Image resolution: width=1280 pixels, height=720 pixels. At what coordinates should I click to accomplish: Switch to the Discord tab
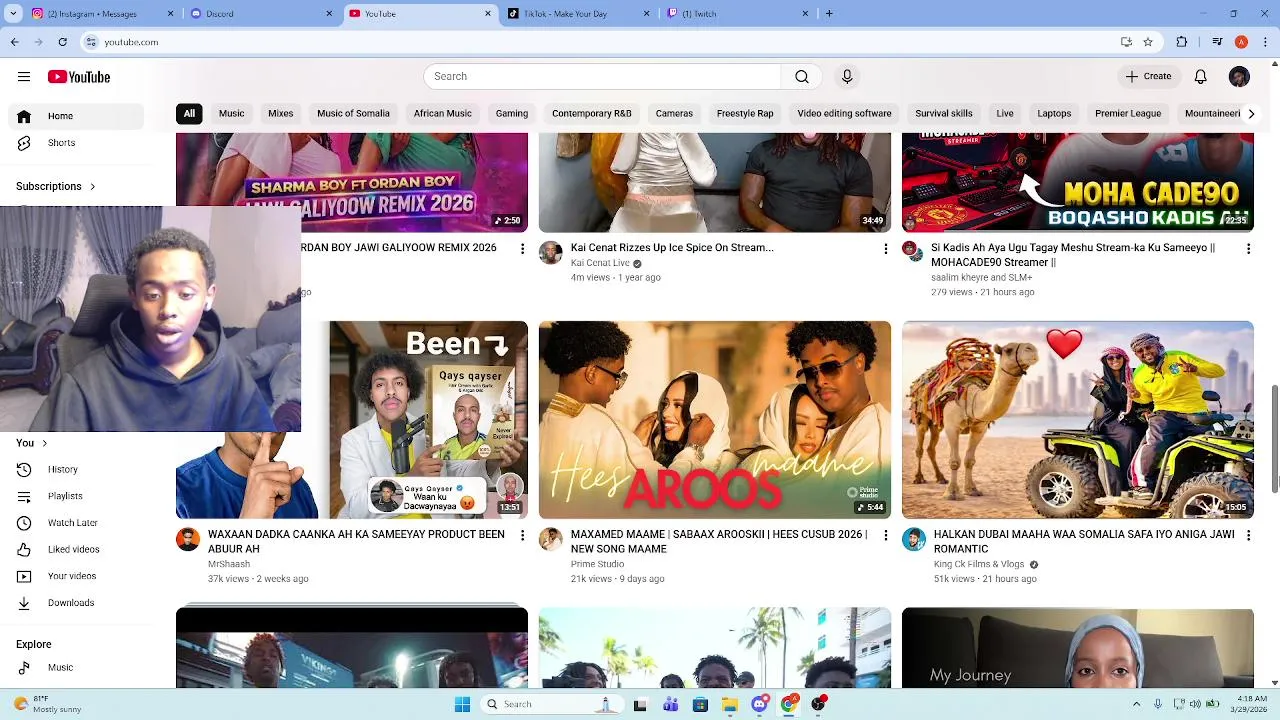pos(260,14)
